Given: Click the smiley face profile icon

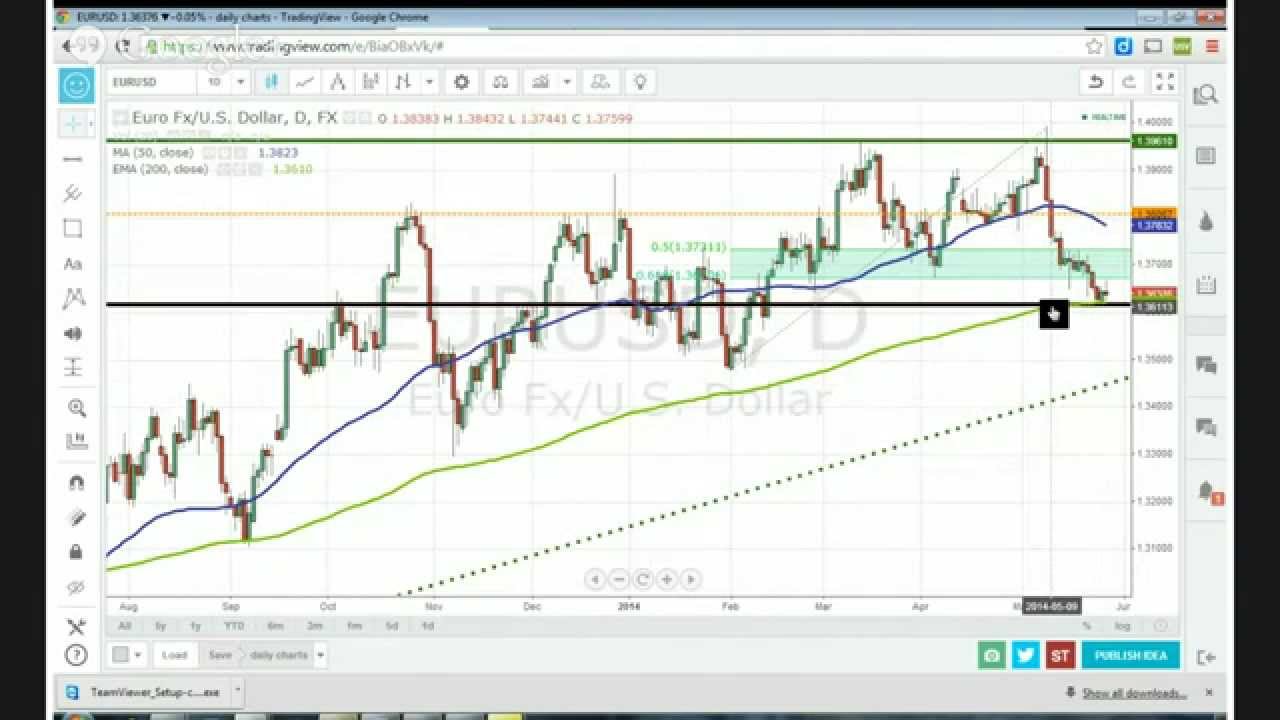Looking at the screenshot, I should pyautogui.click(x=77, y=86).
